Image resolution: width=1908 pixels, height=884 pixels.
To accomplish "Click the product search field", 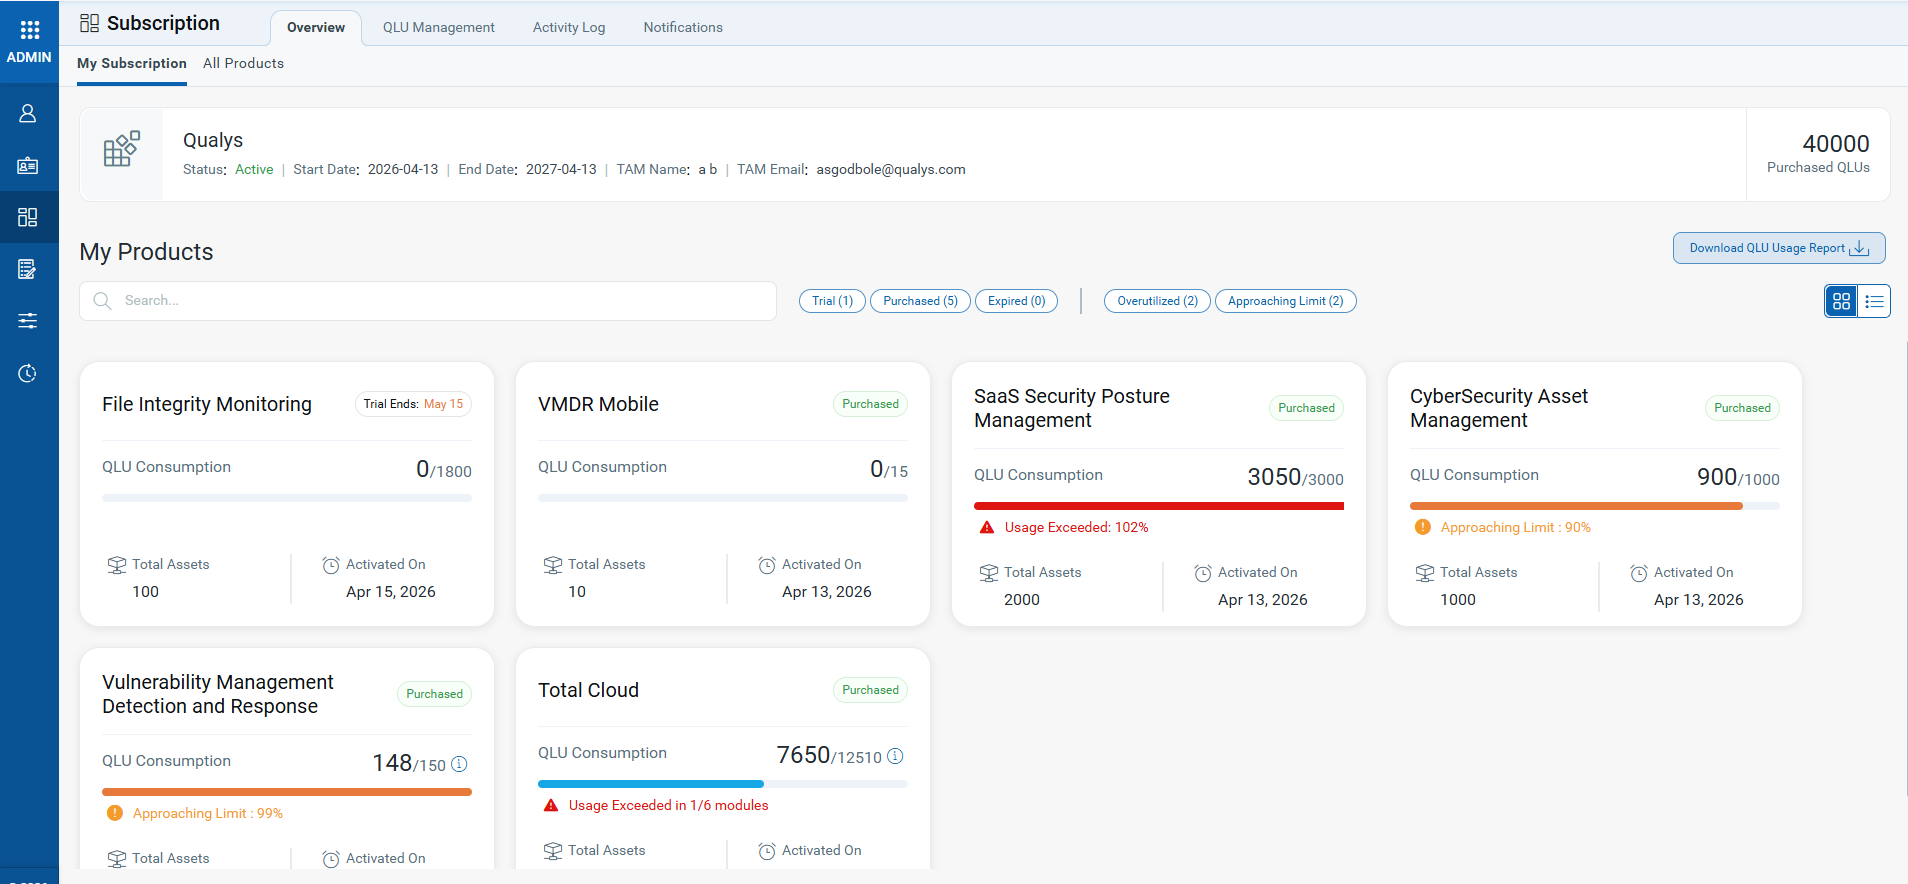I will point(428,301).
